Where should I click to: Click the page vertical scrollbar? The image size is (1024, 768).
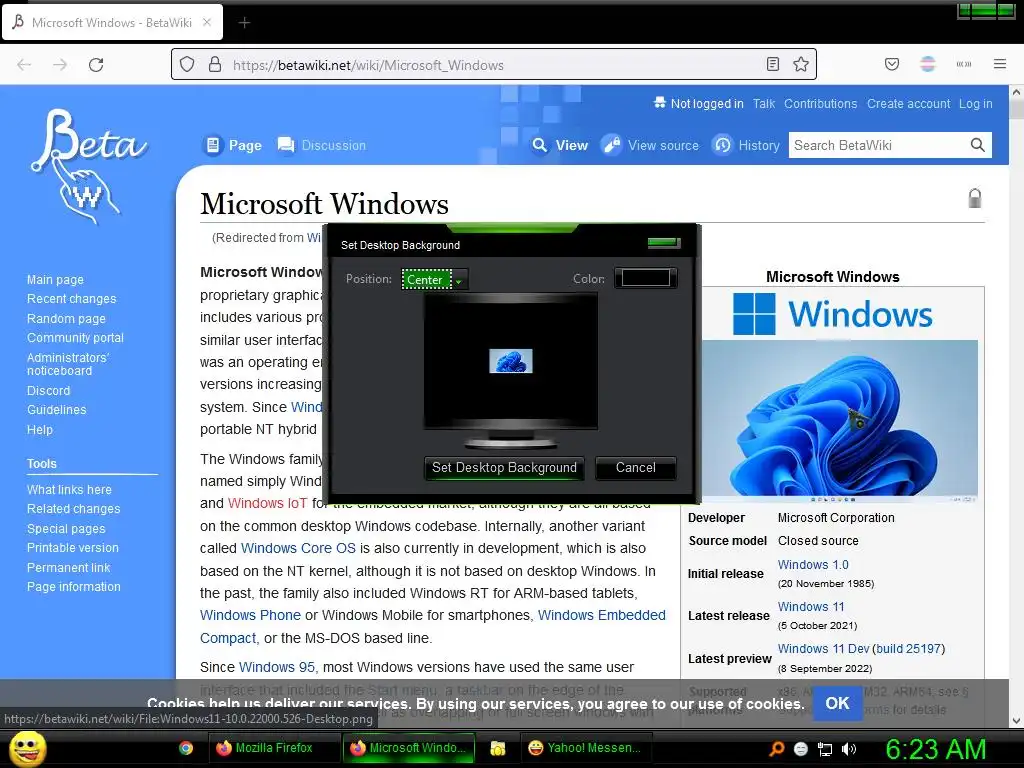pos(1016,406)
